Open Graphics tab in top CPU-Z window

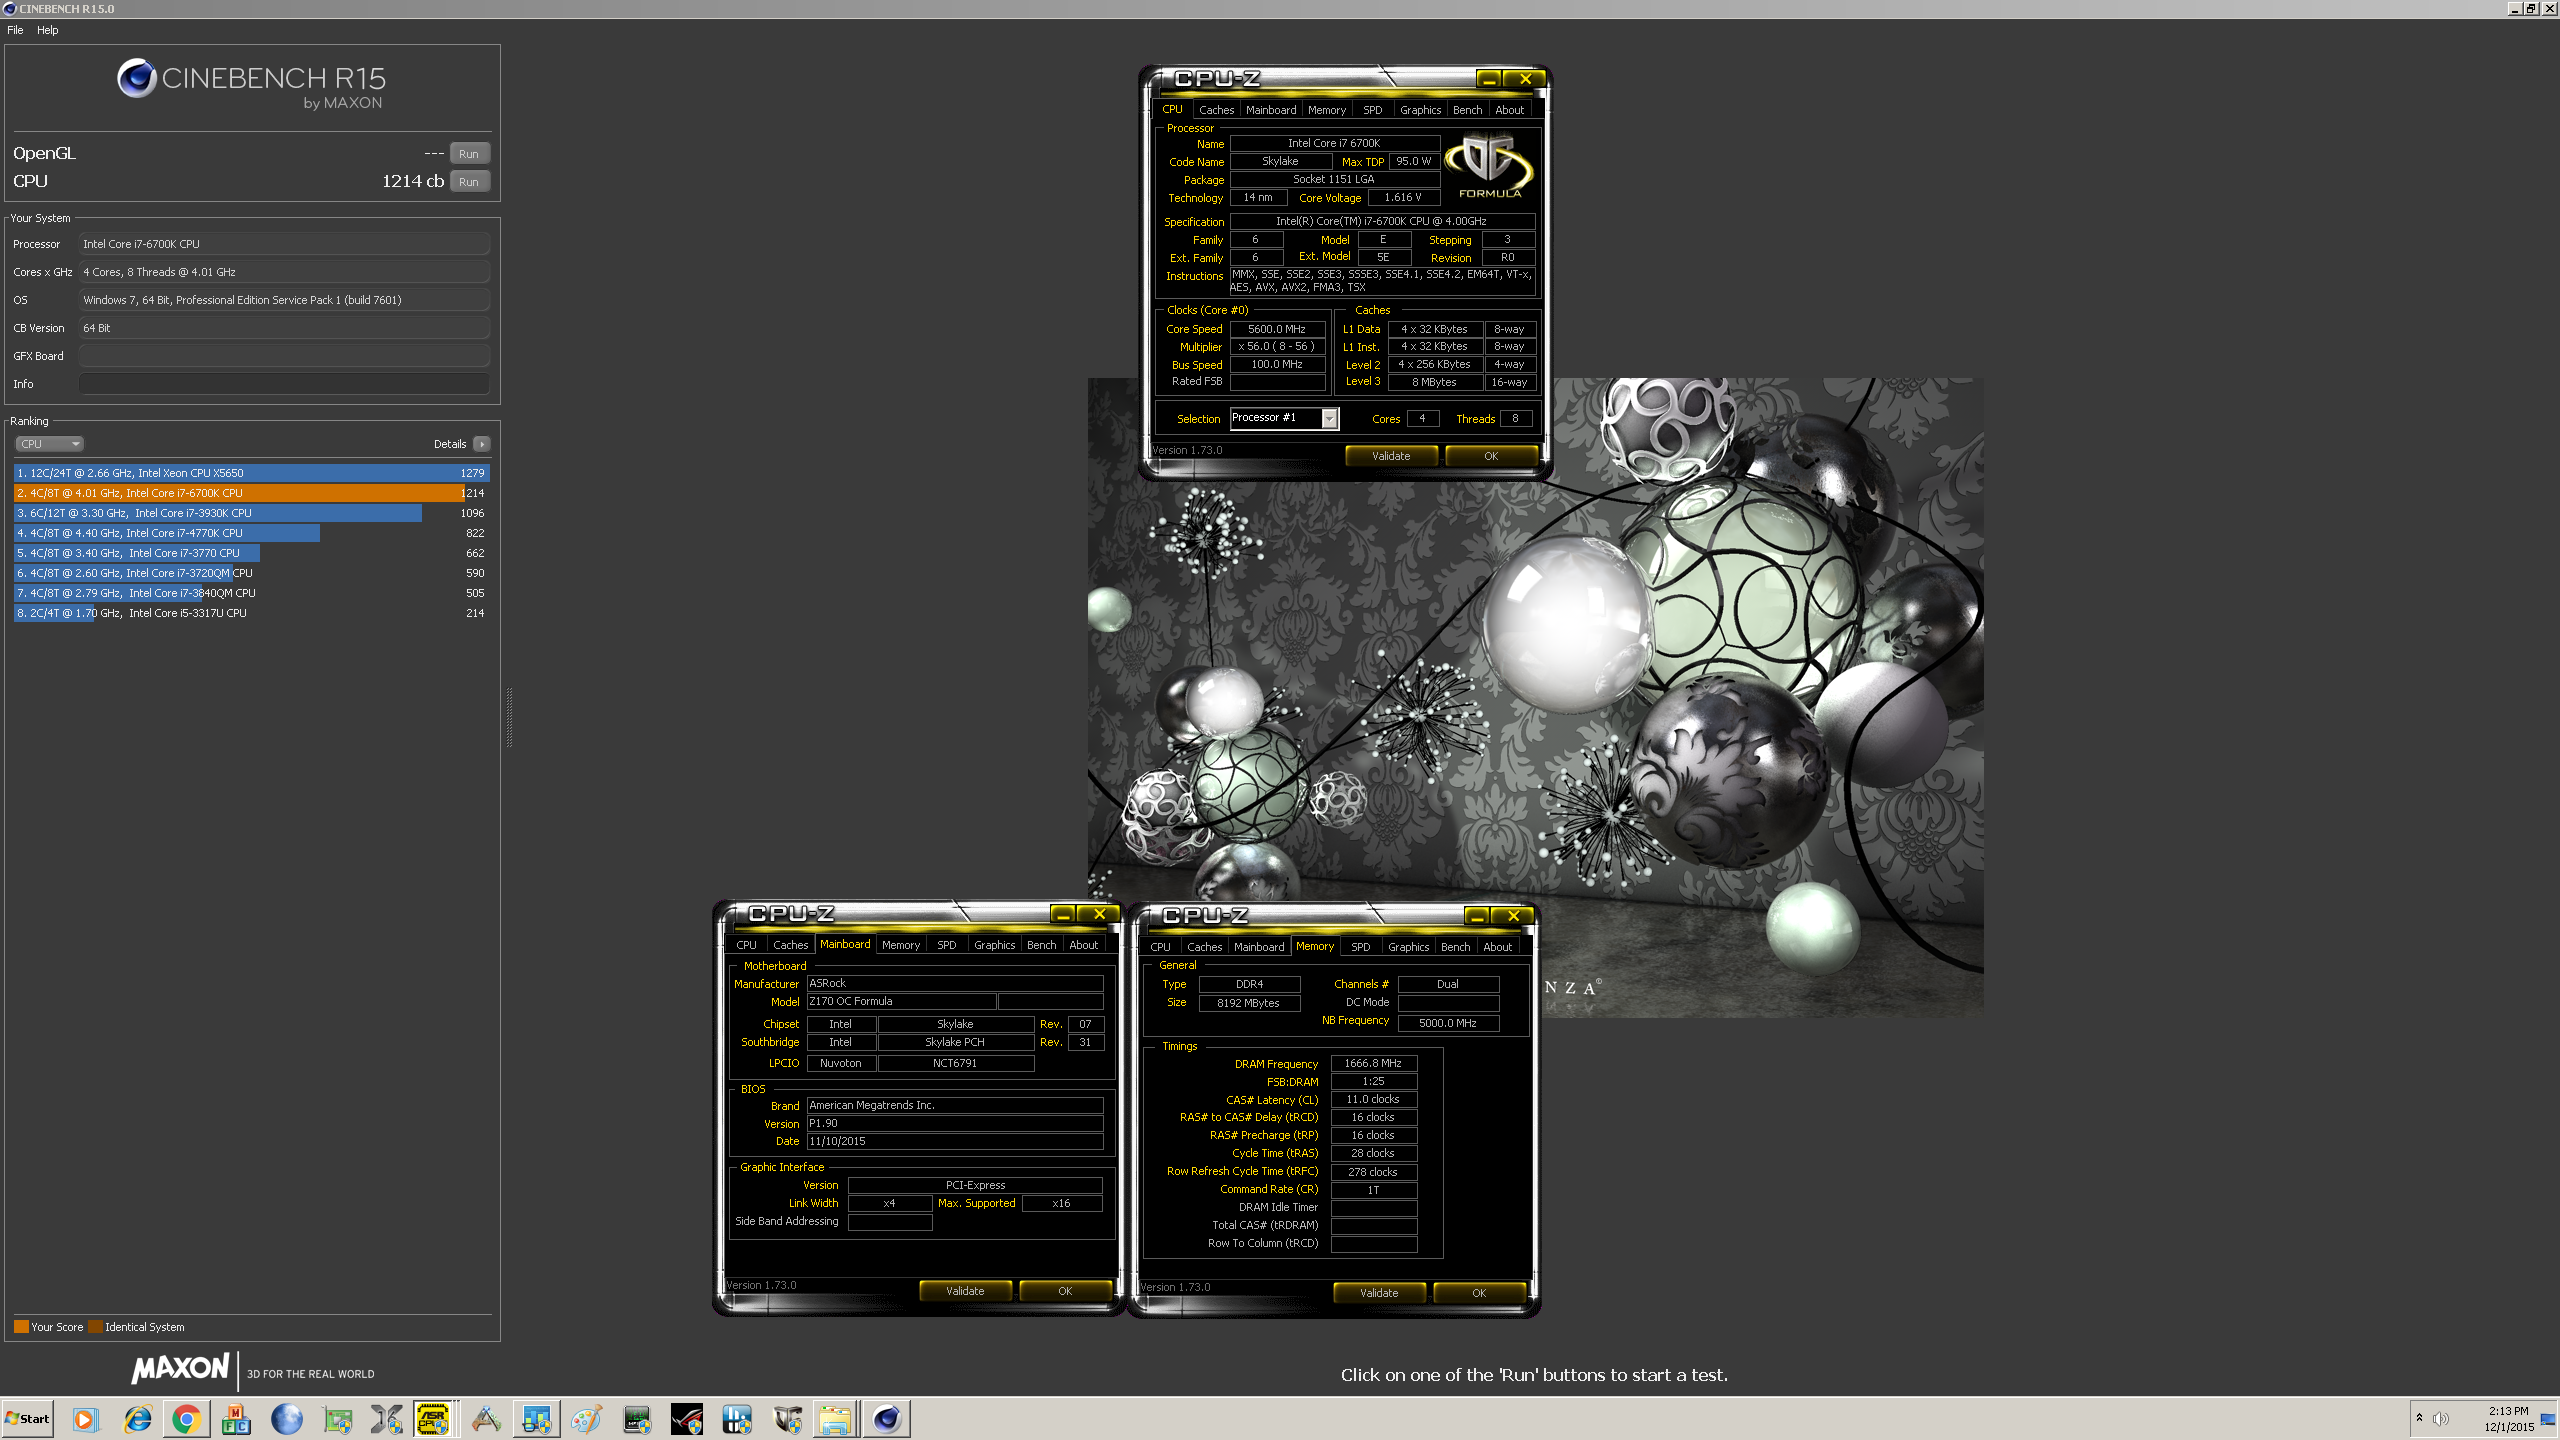(x=1420, y=110)
